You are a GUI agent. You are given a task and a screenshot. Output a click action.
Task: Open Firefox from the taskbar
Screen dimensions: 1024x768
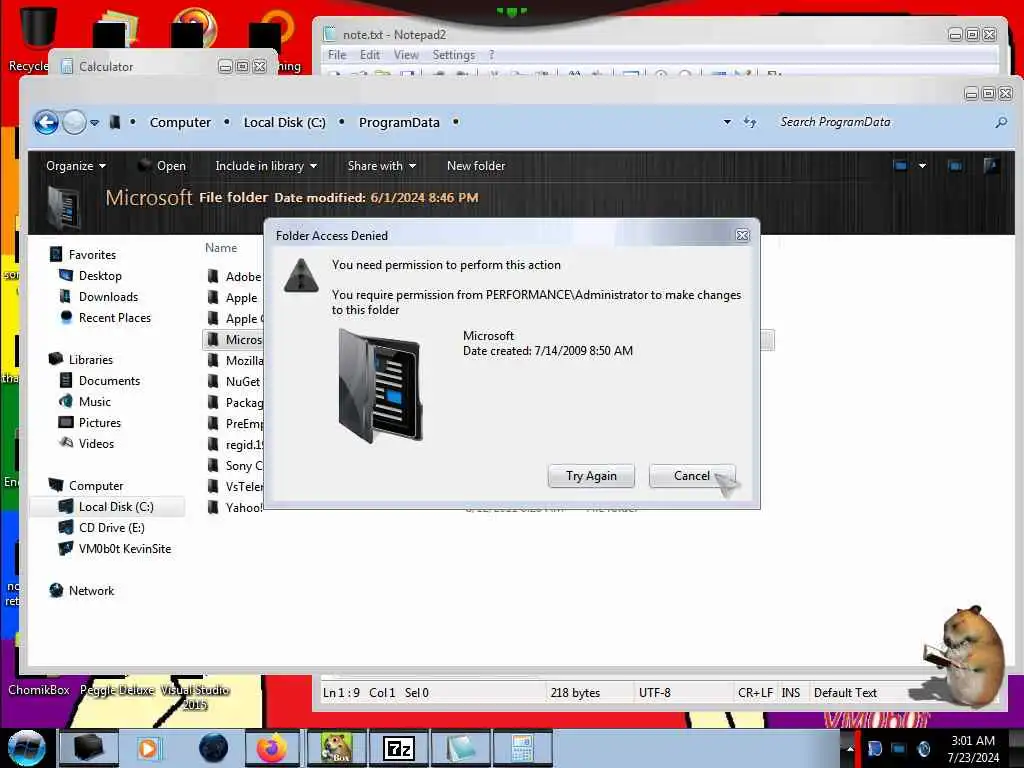(272, 748)
